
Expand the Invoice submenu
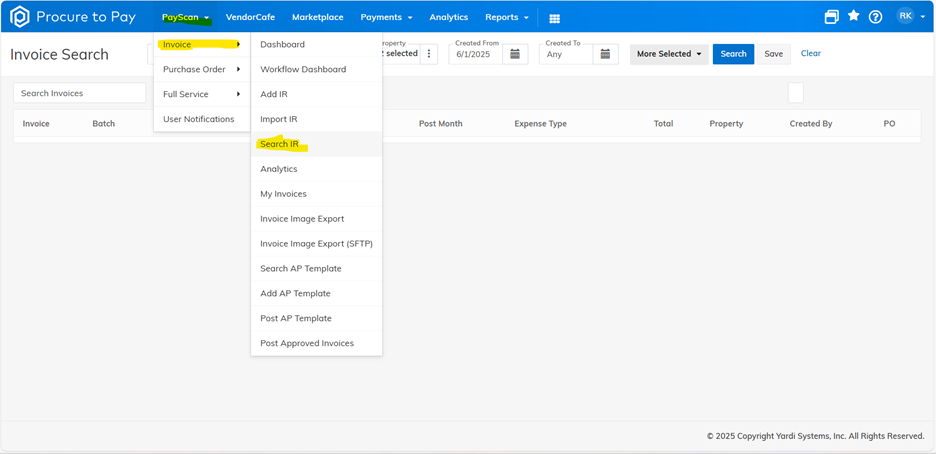202,45
